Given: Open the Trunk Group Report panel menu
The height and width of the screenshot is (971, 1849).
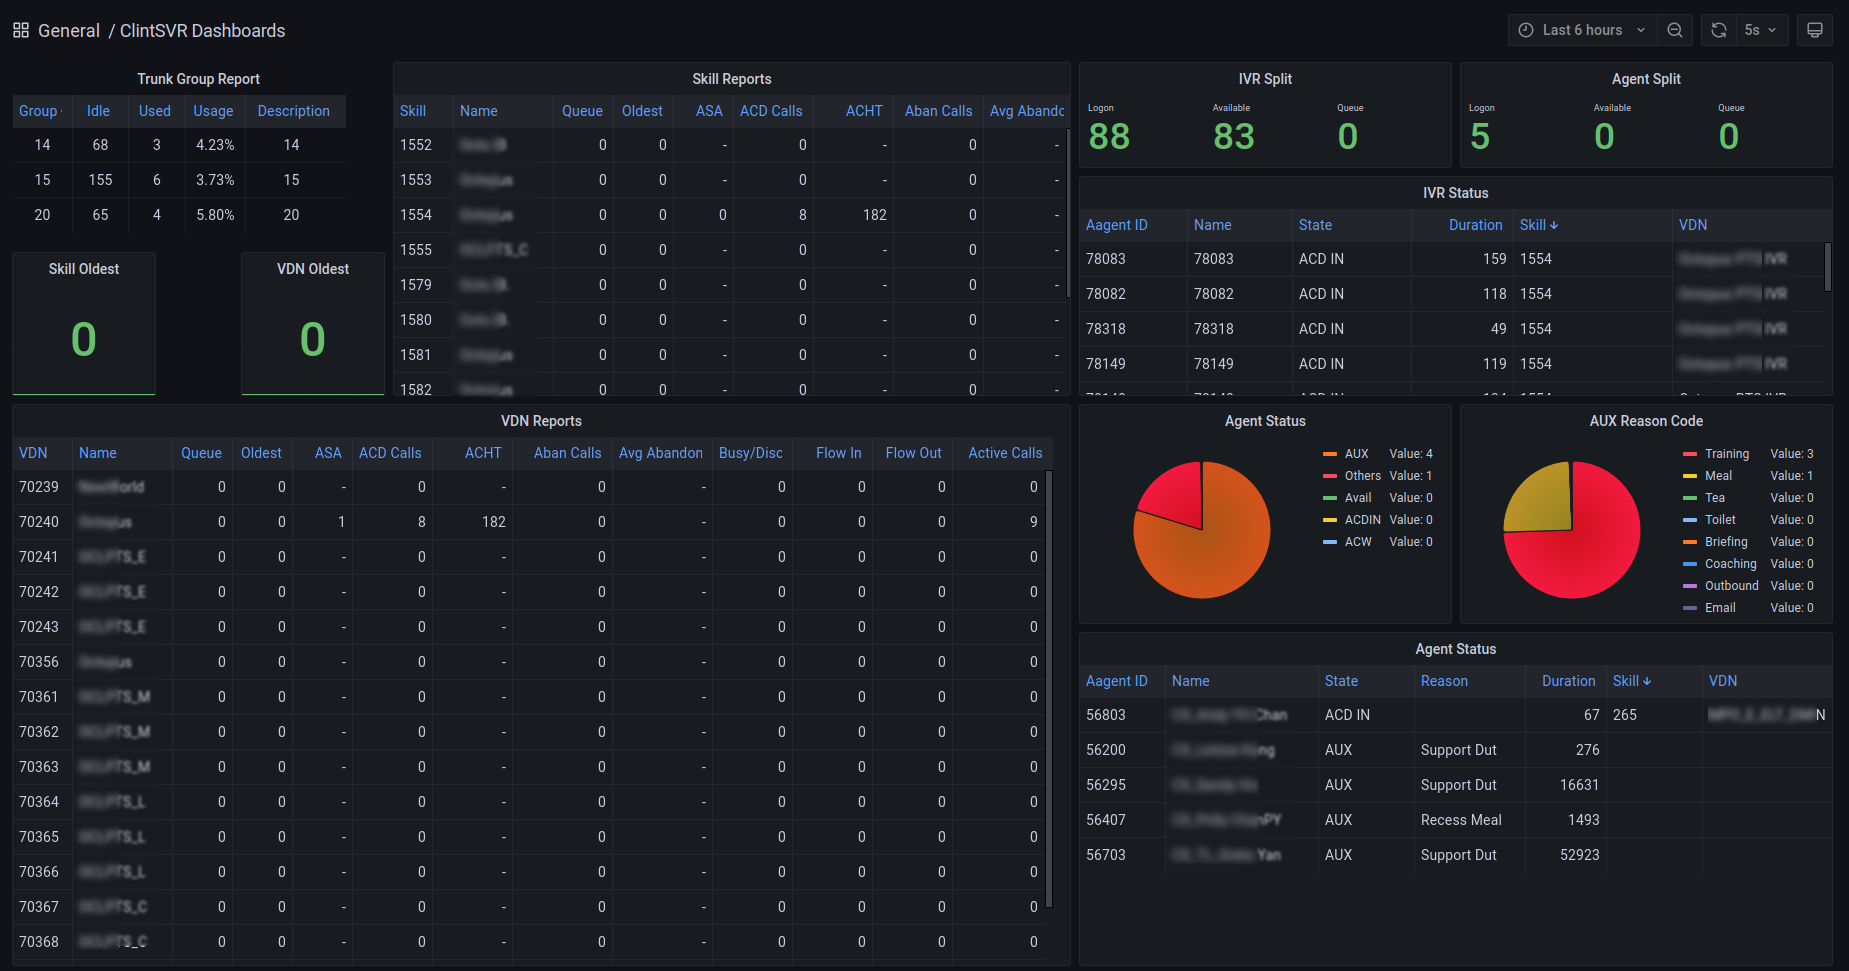Looking at the screenshot, I should [198, 79].
